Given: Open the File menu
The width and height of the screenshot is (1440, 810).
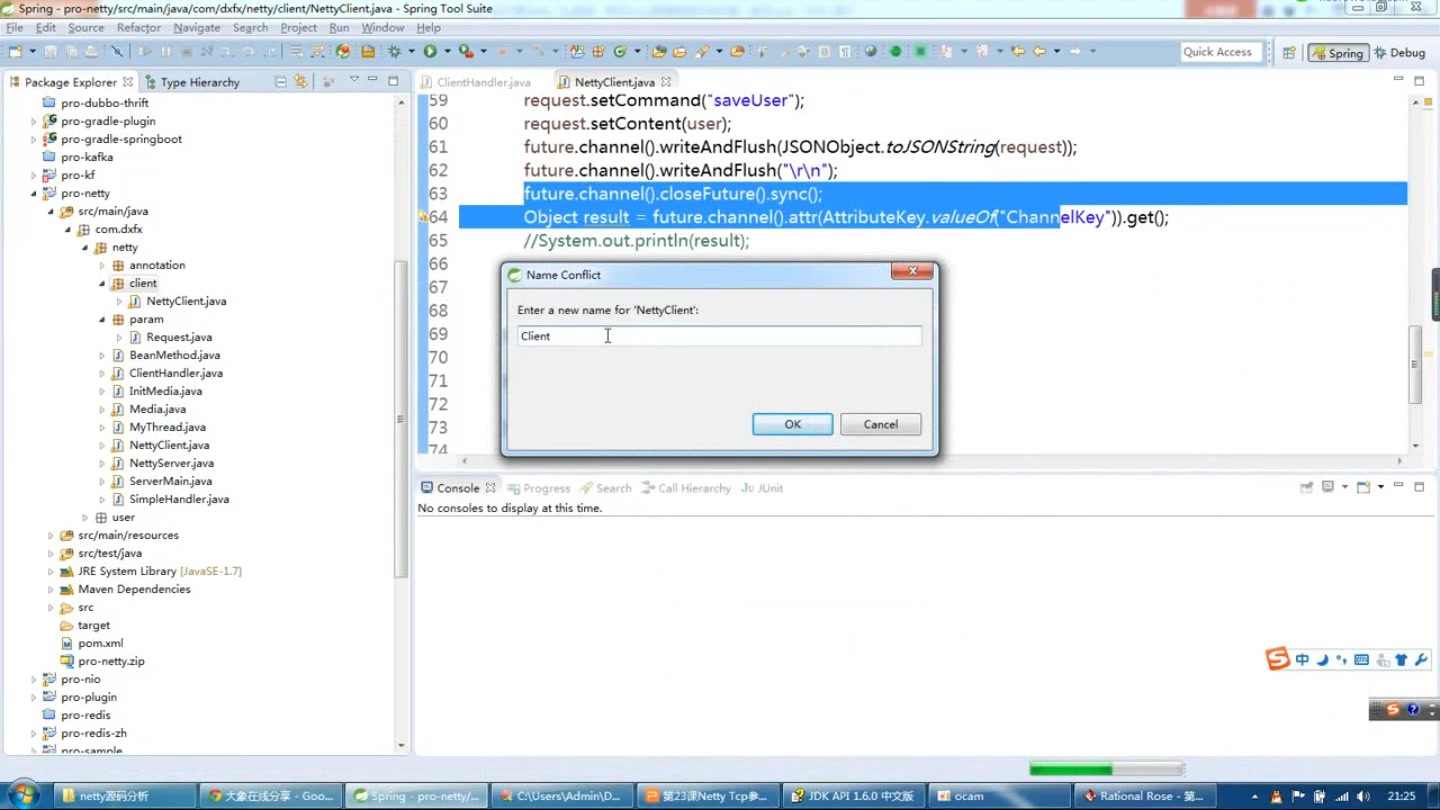Looking at the screenshot, I should 14,27.
